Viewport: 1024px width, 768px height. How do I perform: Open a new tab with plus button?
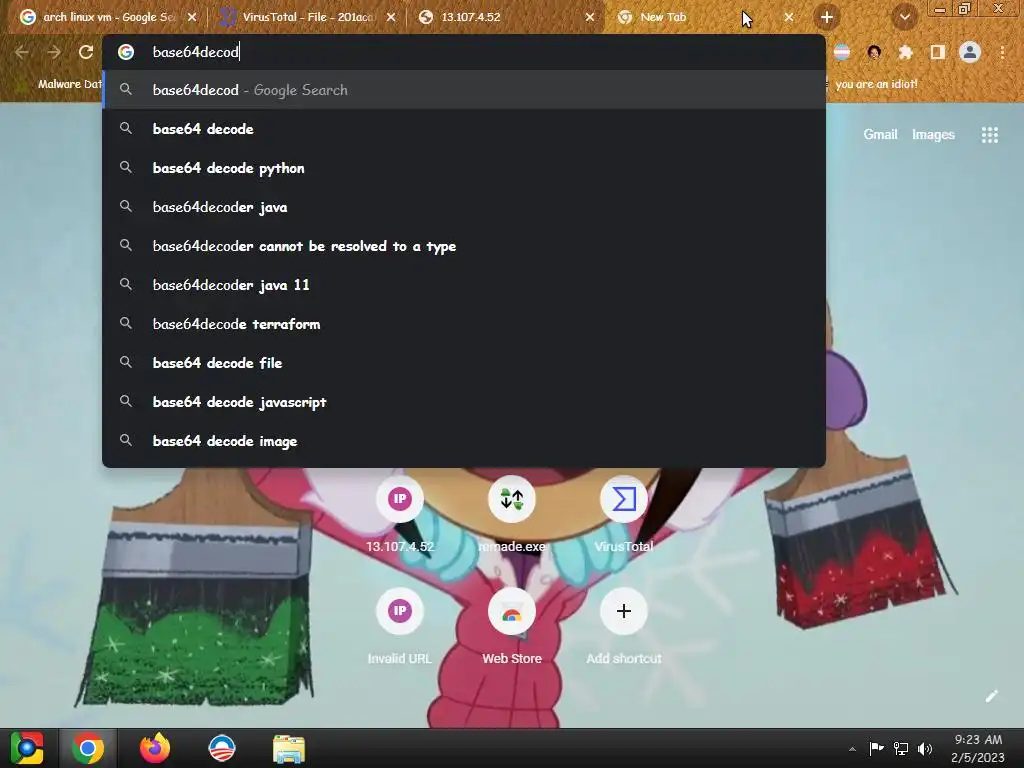tap(827, 18)
